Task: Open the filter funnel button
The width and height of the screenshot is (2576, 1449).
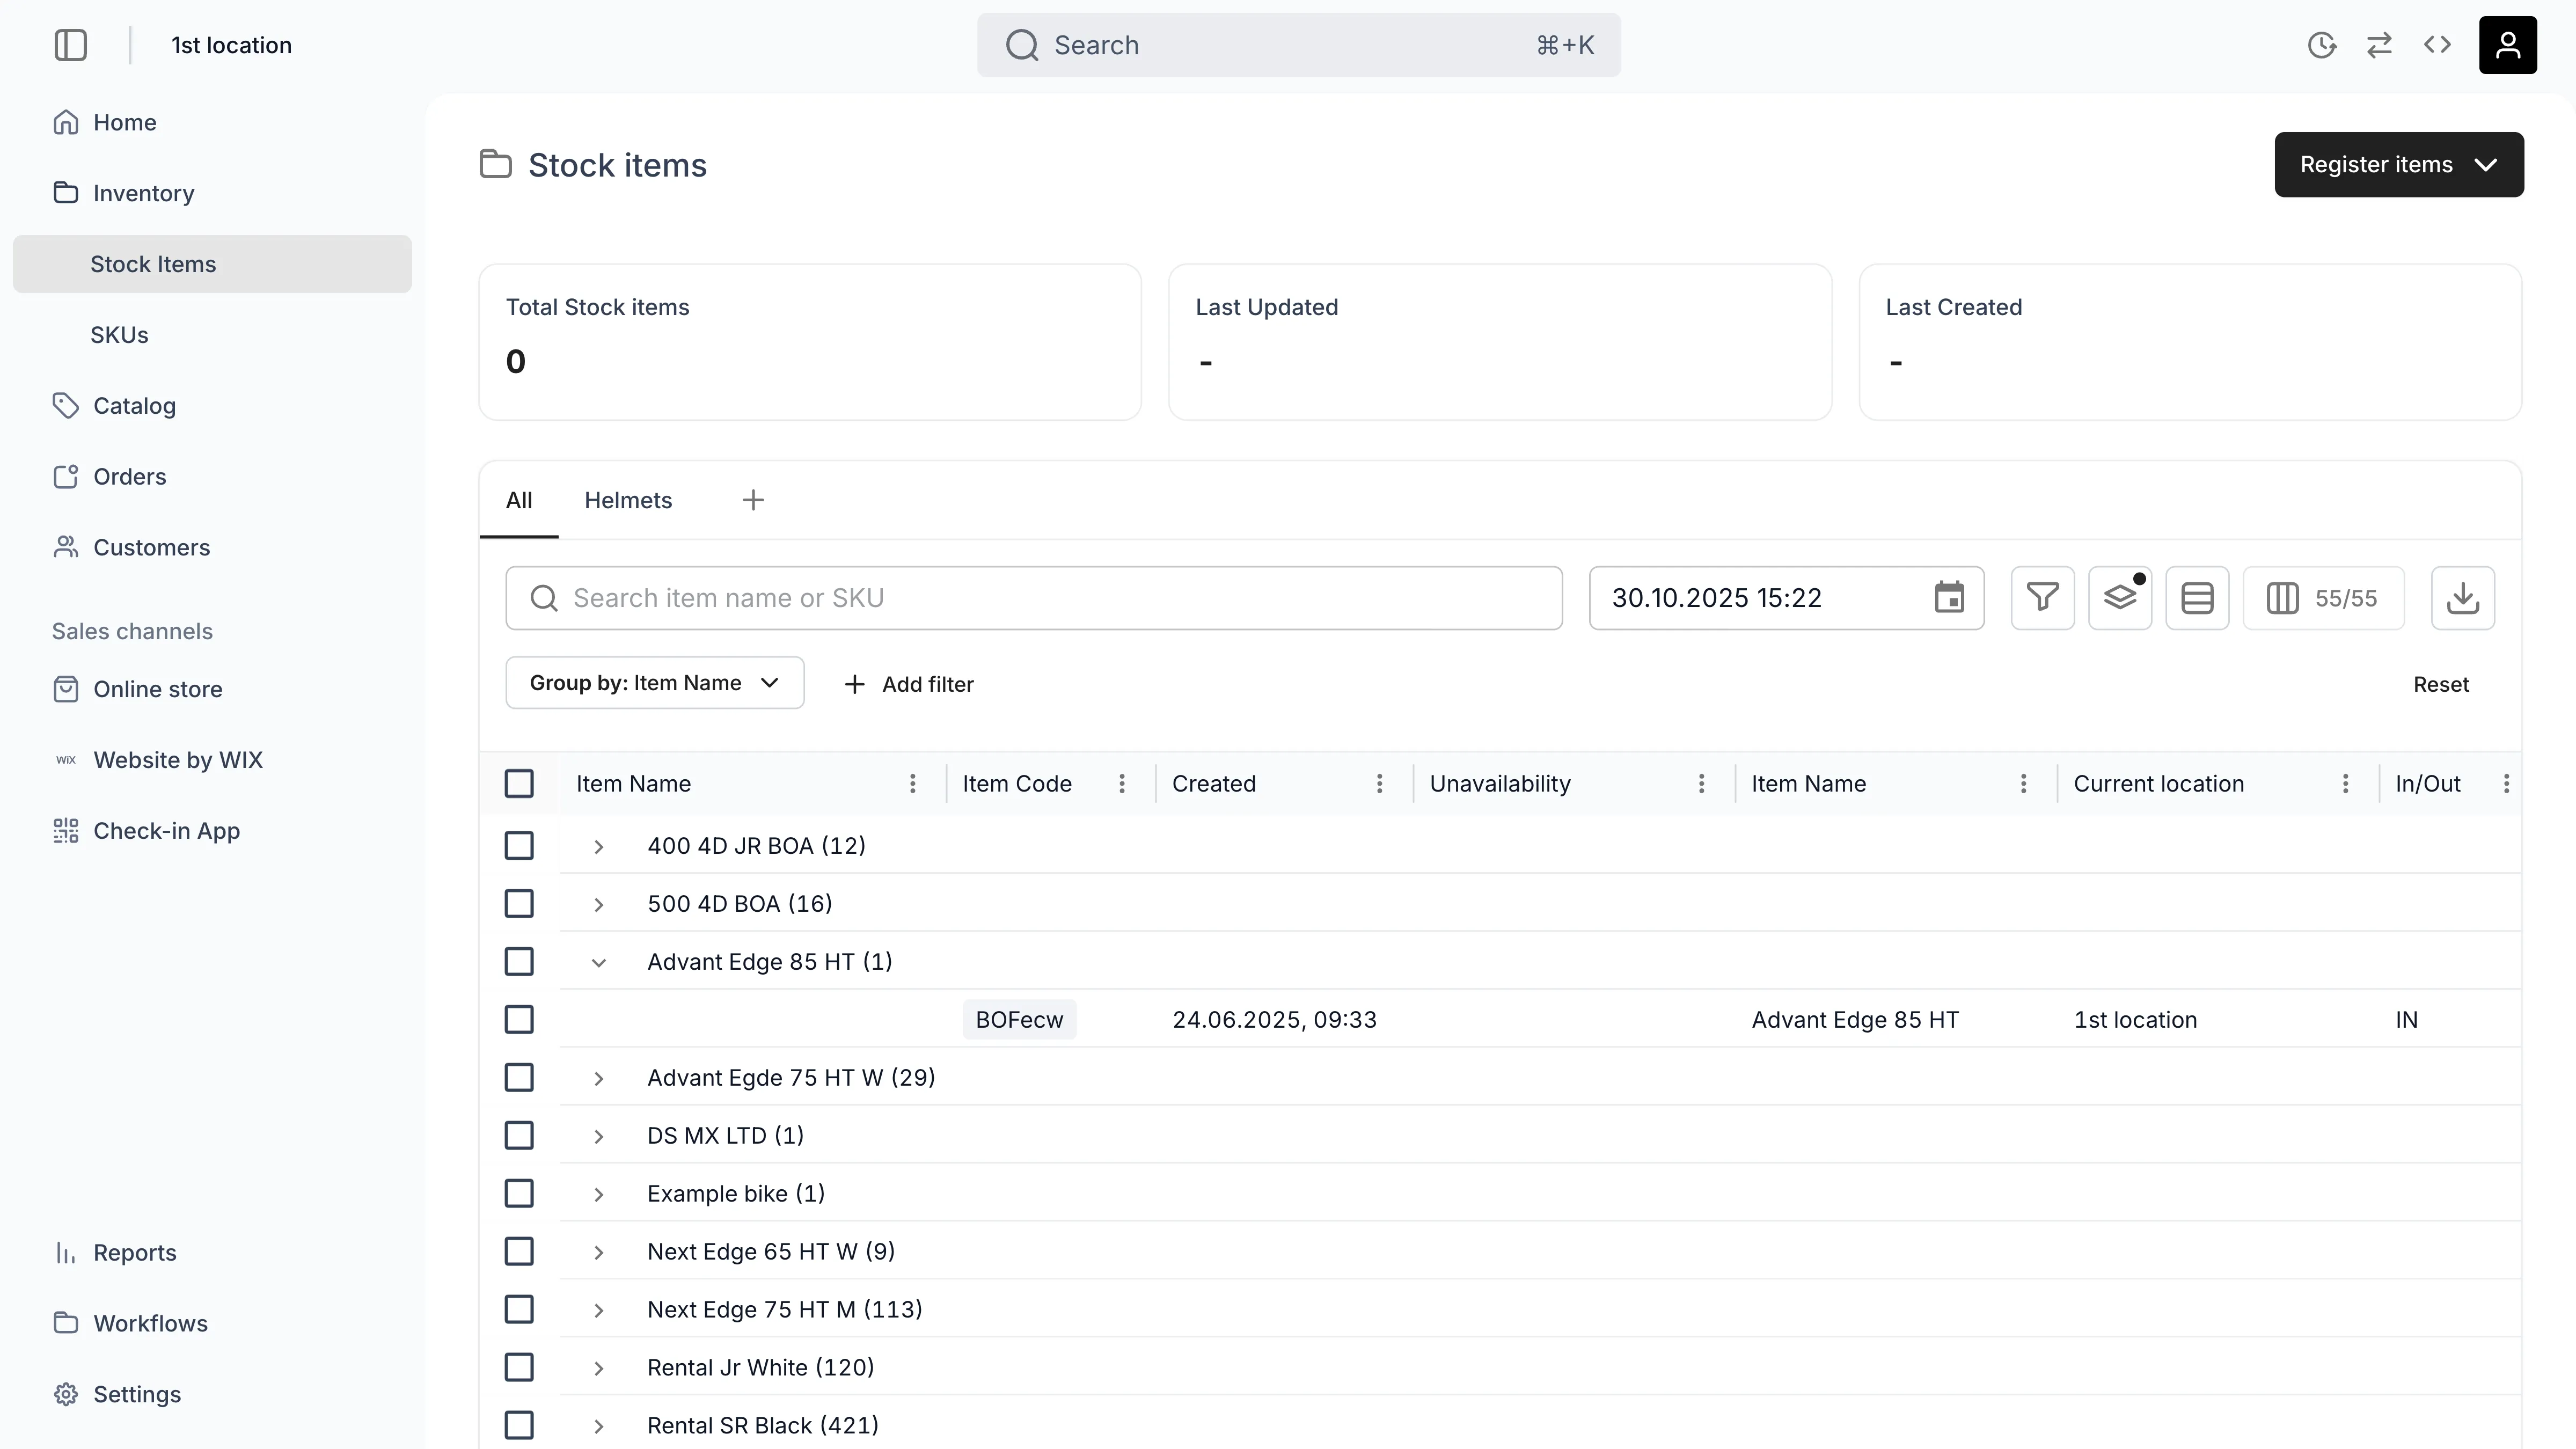Action: click(x=2042, y=598)
